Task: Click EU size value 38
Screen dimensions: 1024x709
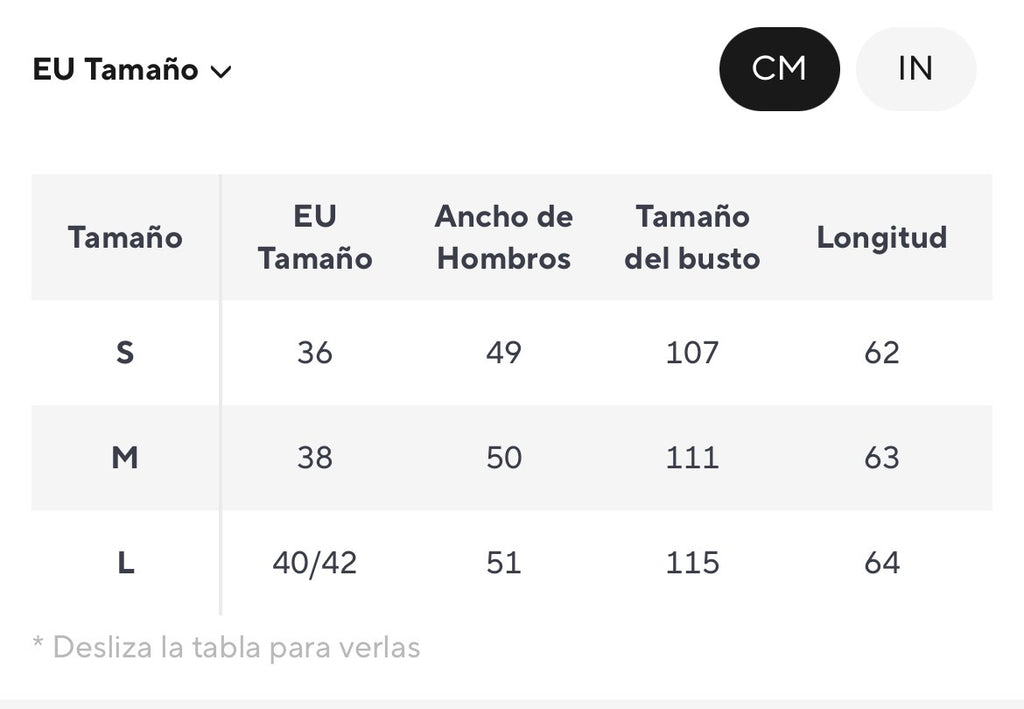Action: coord(315,458)
